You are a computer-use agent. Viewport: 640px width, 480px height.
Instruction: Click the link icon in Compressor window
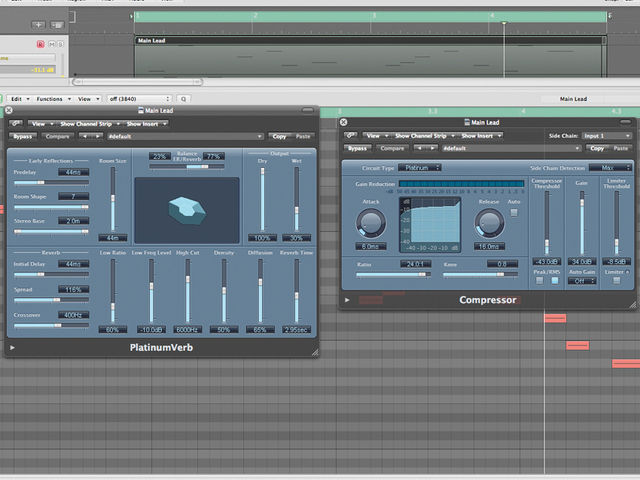pyautogui.click(x=351, y=136)
